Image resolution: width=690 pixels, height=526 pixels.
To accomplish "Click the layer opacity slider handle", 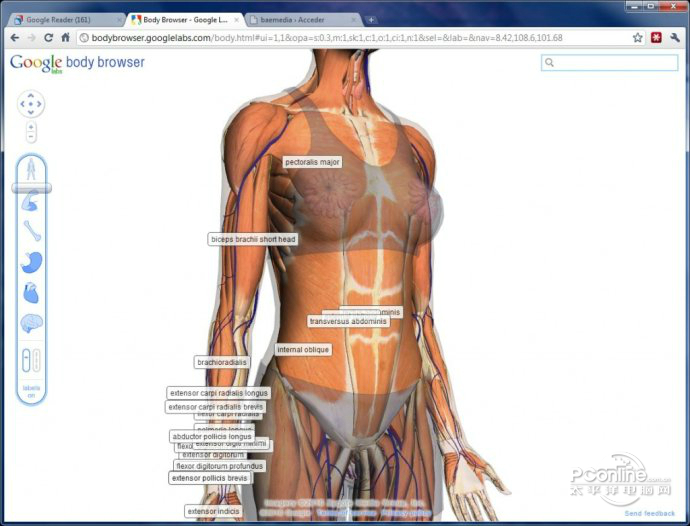I will (x=31, y=188).
